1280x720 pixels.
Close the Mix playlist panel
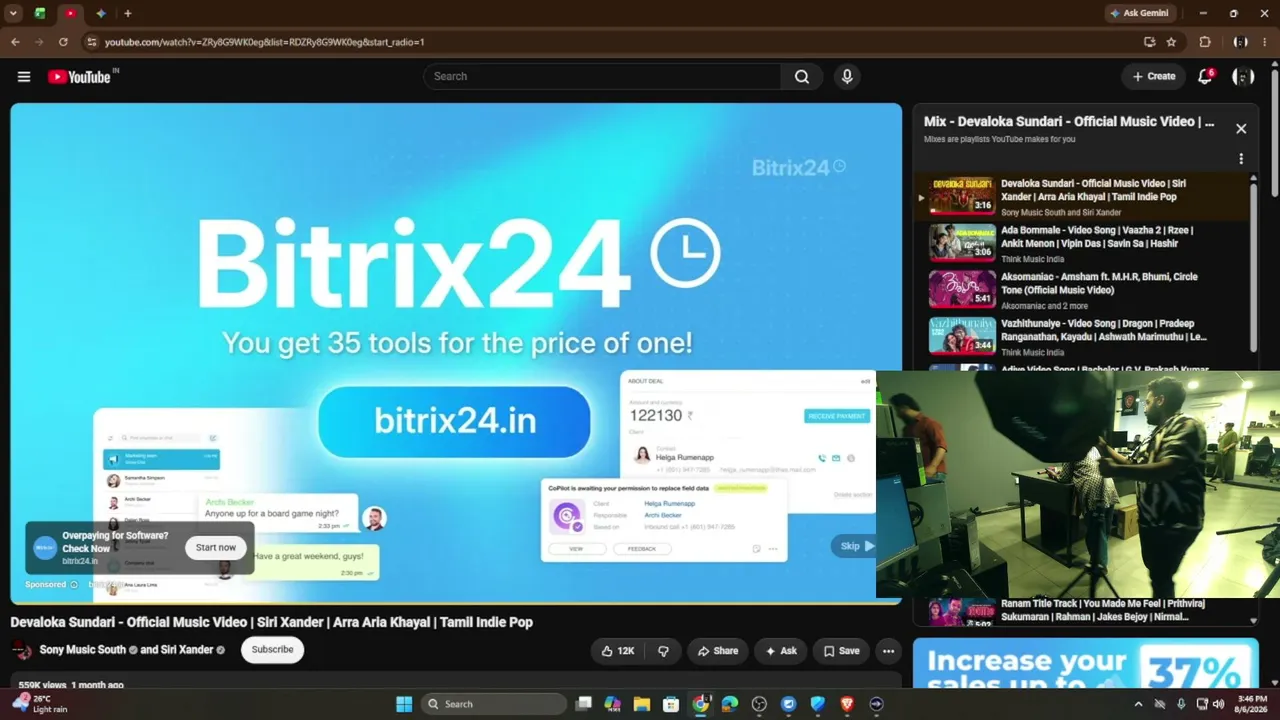click(1241, 128)
